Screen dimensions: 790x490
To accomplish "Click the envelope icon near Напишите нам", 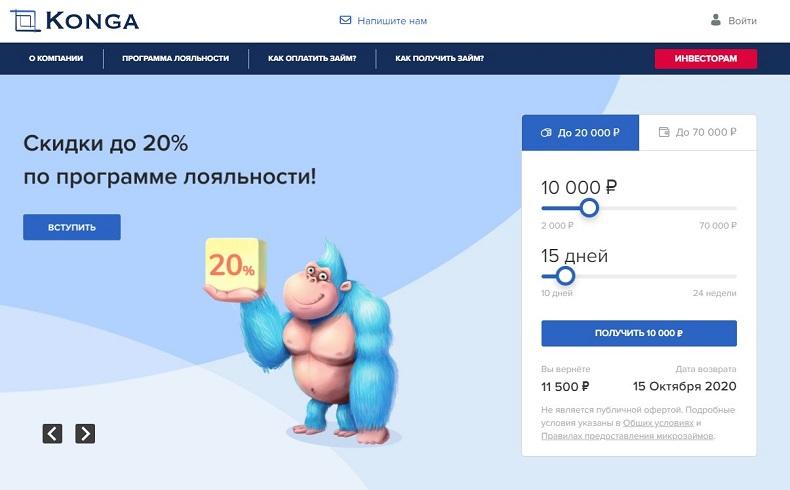I will [345, 20].
